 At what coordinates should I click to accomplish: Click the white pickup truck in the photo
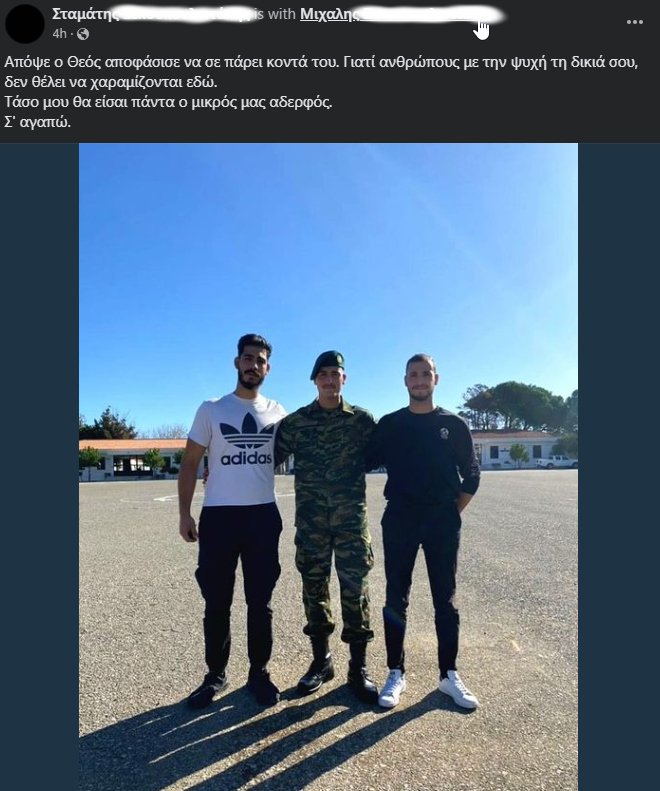[x=557, y=462]
